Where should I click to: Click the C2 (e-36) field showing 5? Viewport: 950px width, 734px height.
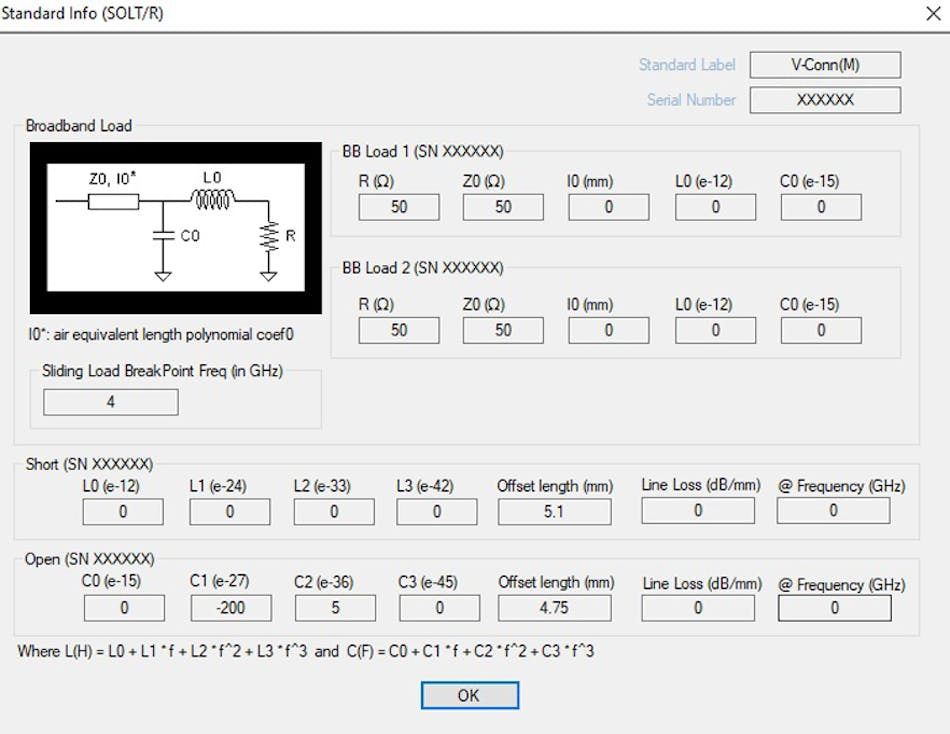point(335,608)
